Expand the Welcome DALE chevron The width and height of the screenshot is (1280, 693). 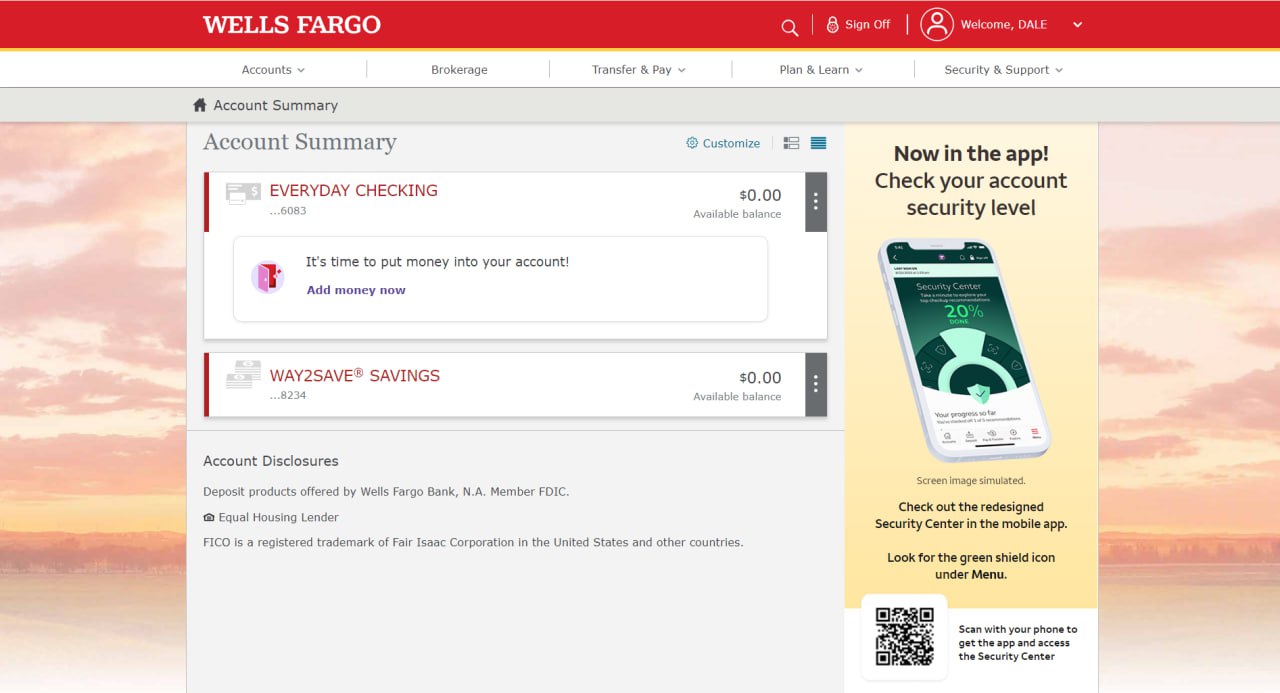[x=1077, y=25]
